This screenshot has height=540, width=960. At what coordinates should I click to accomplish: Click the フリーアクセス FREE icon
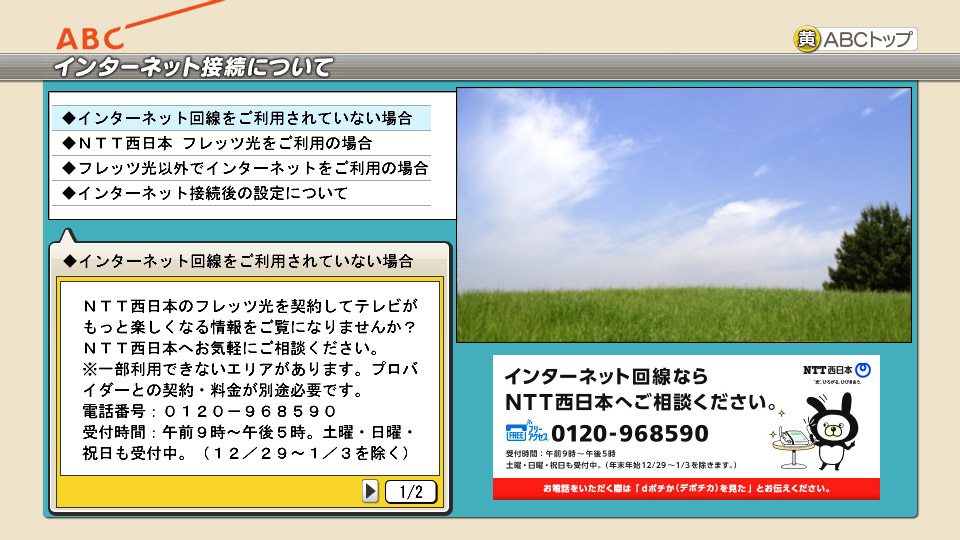527,431
